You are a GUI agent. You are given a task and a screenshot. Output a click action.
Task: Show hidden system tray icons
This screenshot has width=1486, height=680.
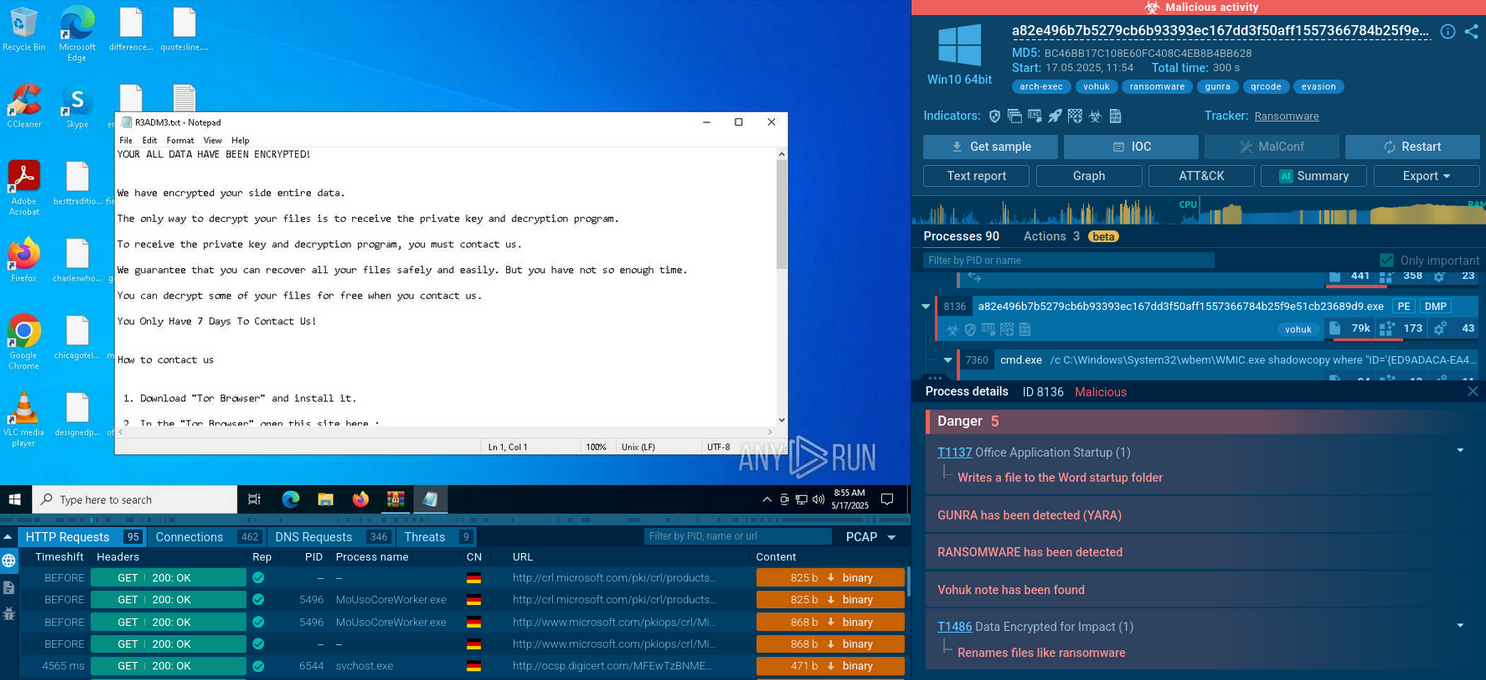[767, 499]
